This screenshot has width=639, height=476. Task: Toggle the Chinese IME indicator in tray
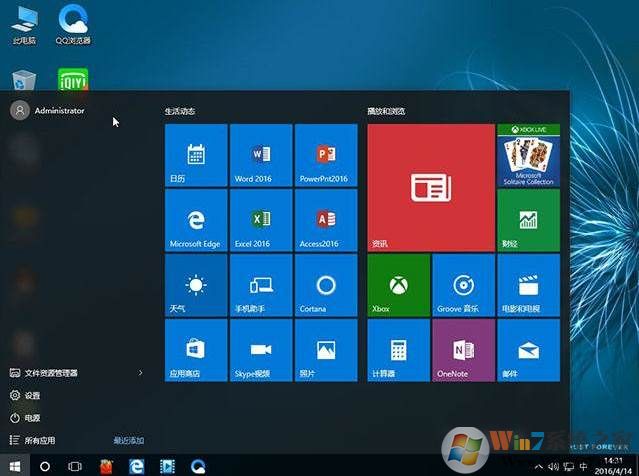click(x=585, y=466)
